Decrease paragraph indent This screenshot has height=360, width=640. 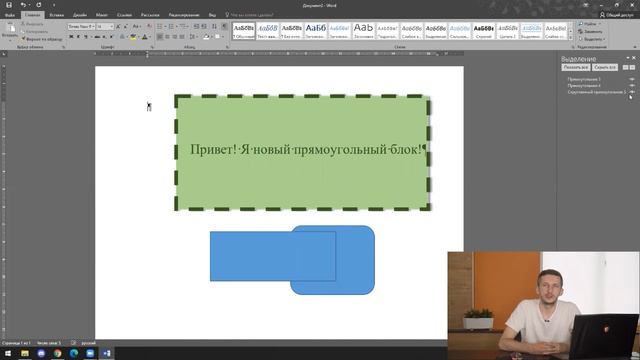(197, 27)
